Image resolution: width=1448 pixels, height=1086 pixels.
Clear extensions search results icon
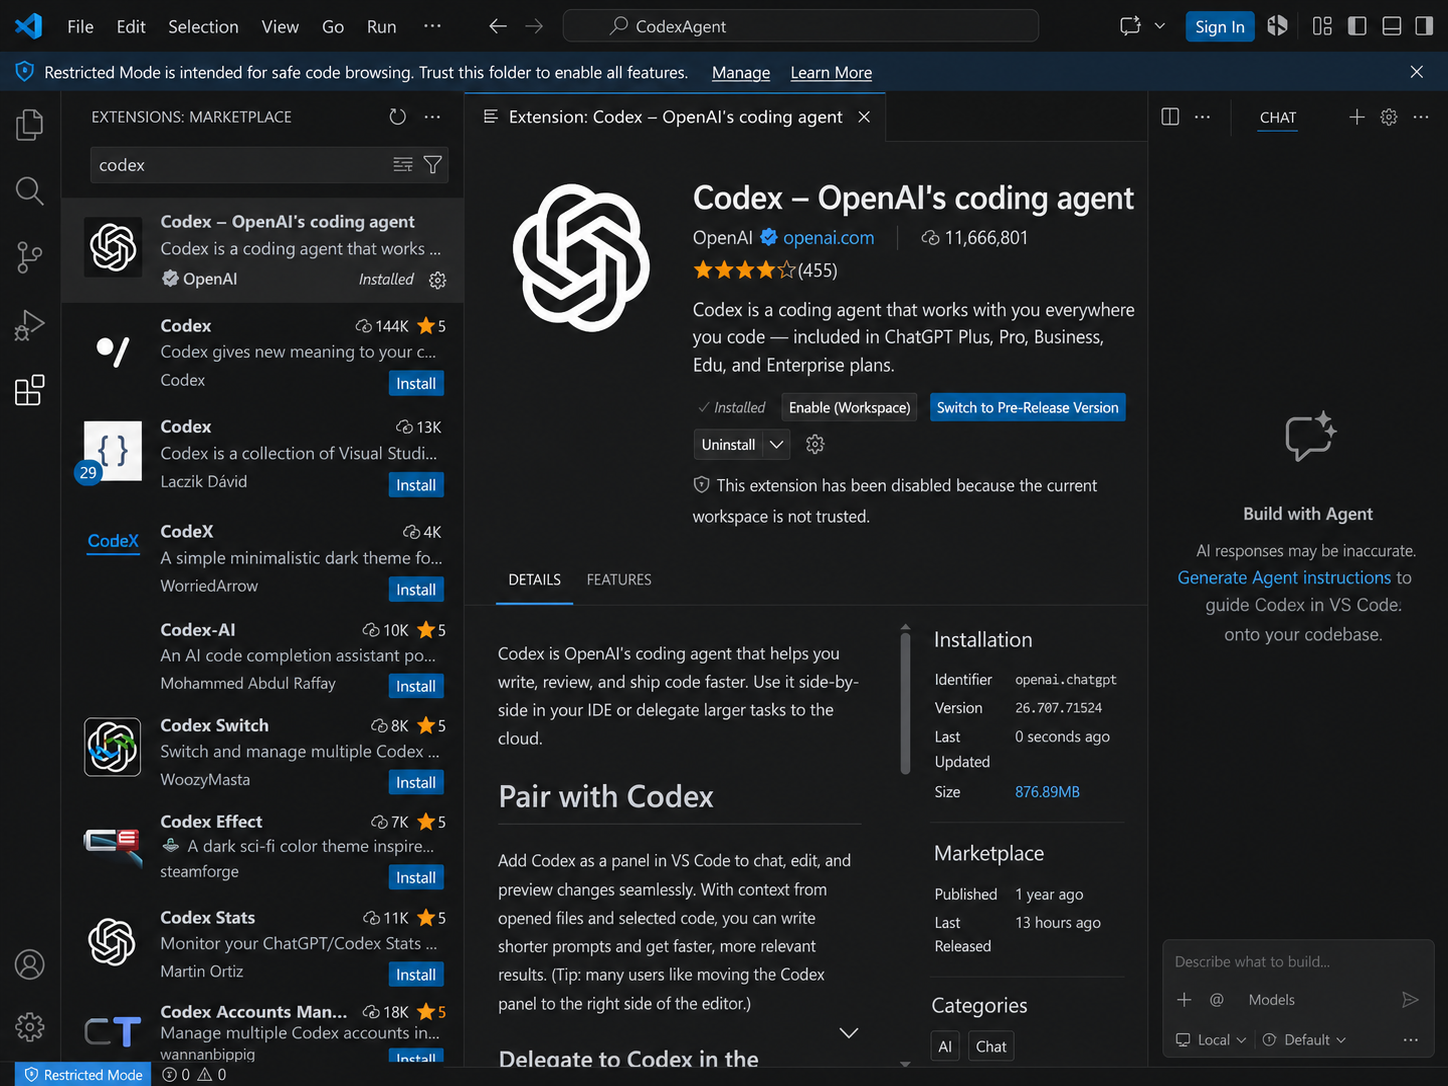(403, 165)
